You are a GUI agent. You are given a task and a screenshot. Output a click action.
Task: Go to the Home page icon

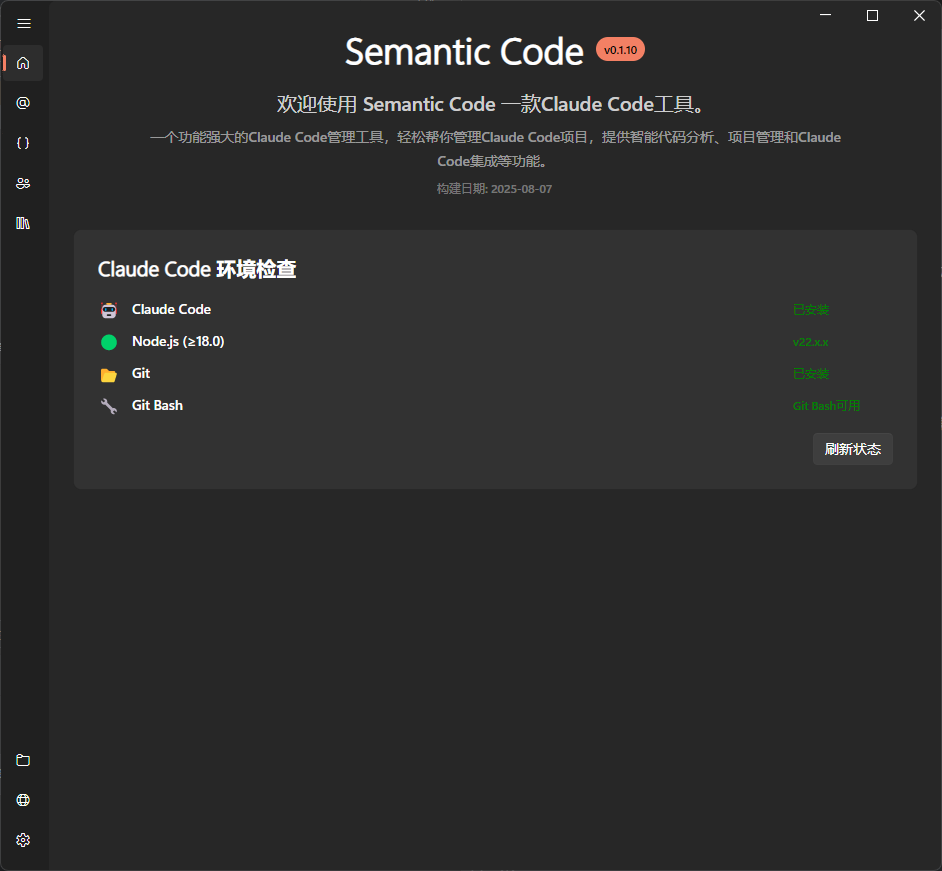(23, 63)
